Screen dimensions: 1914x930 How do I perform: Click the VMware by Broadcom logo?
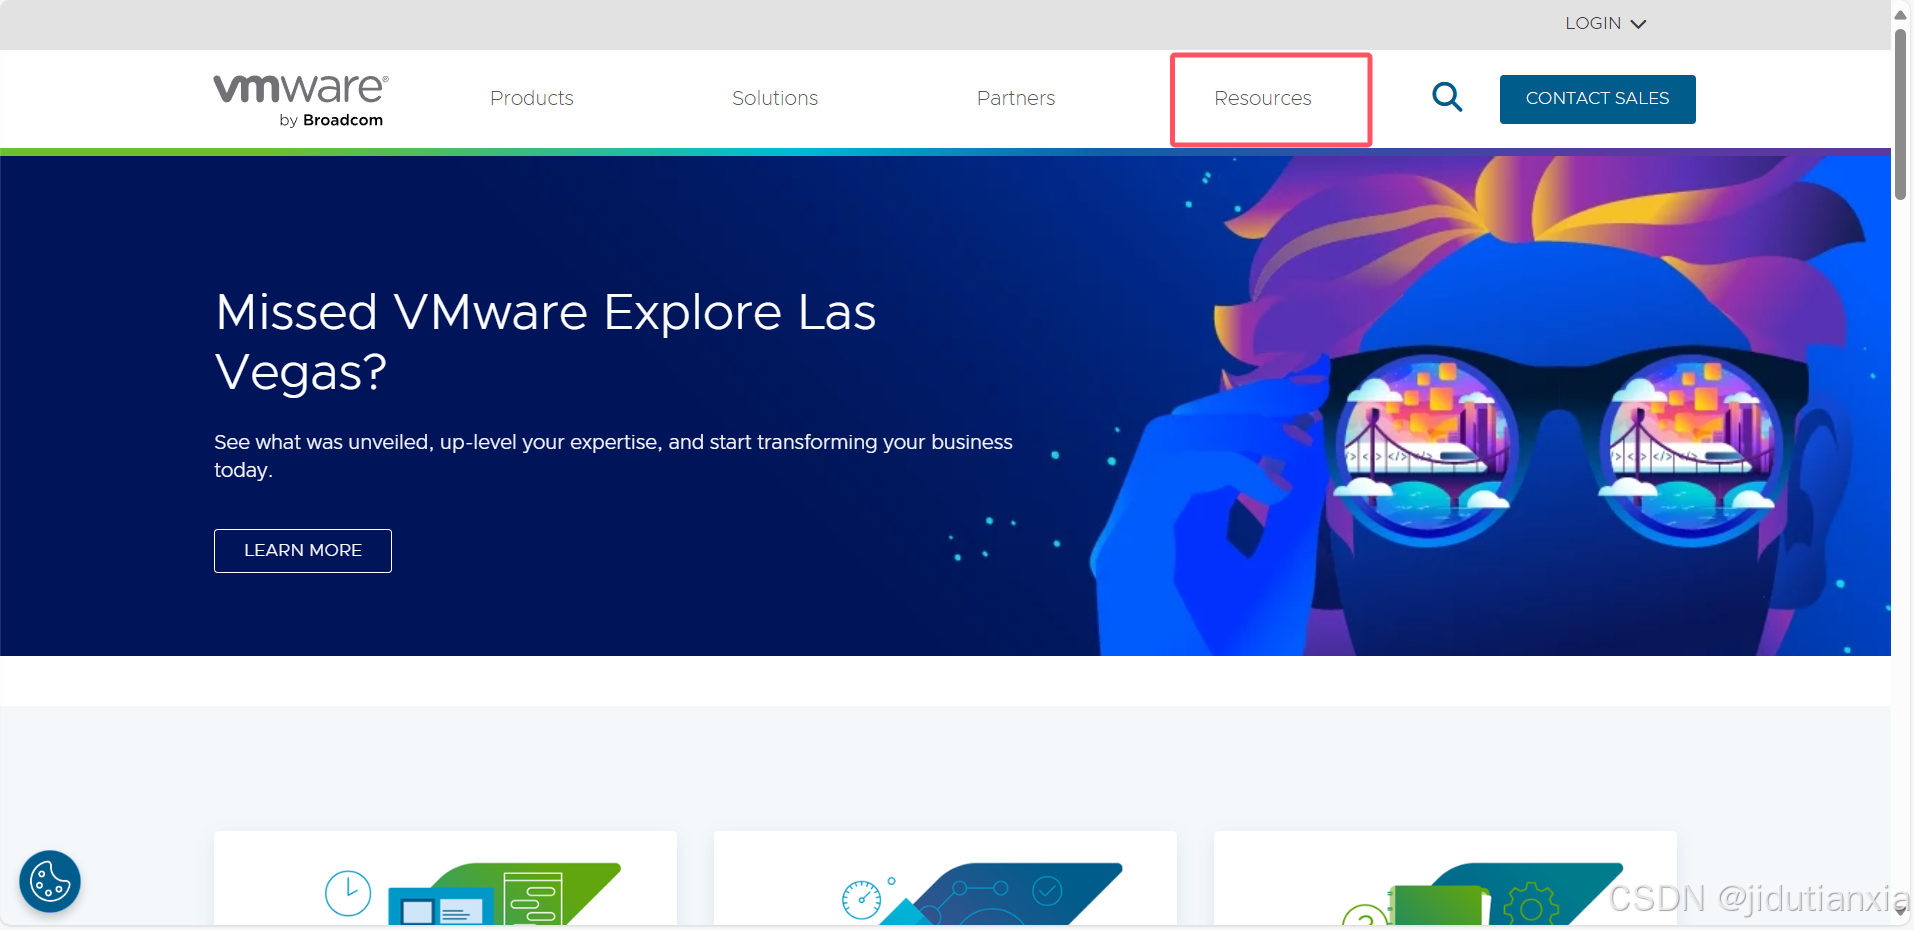click(300, 99)
